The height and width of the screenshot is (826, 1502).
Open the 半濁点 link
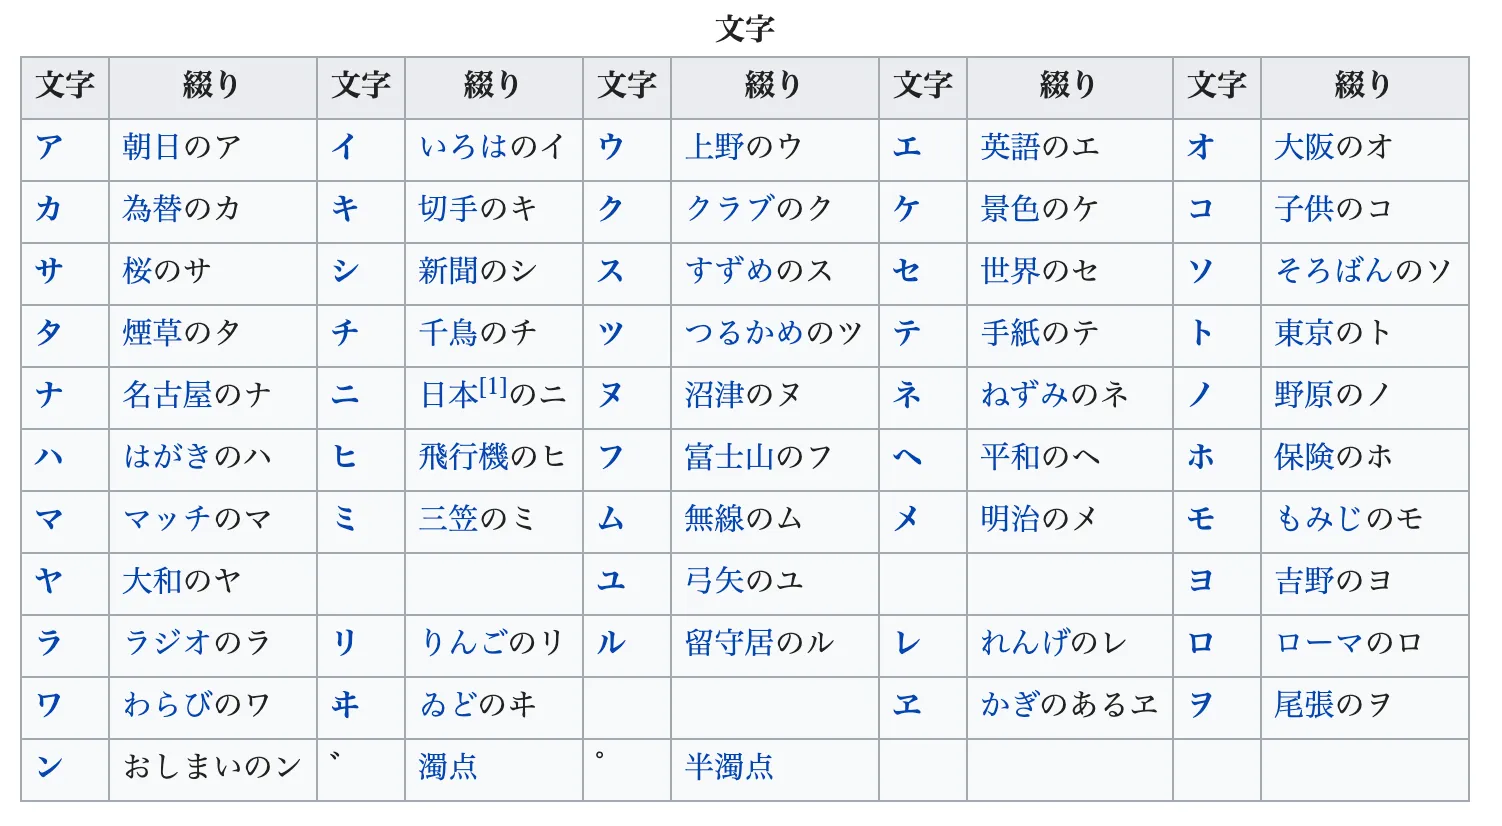(x=729, y=768)
